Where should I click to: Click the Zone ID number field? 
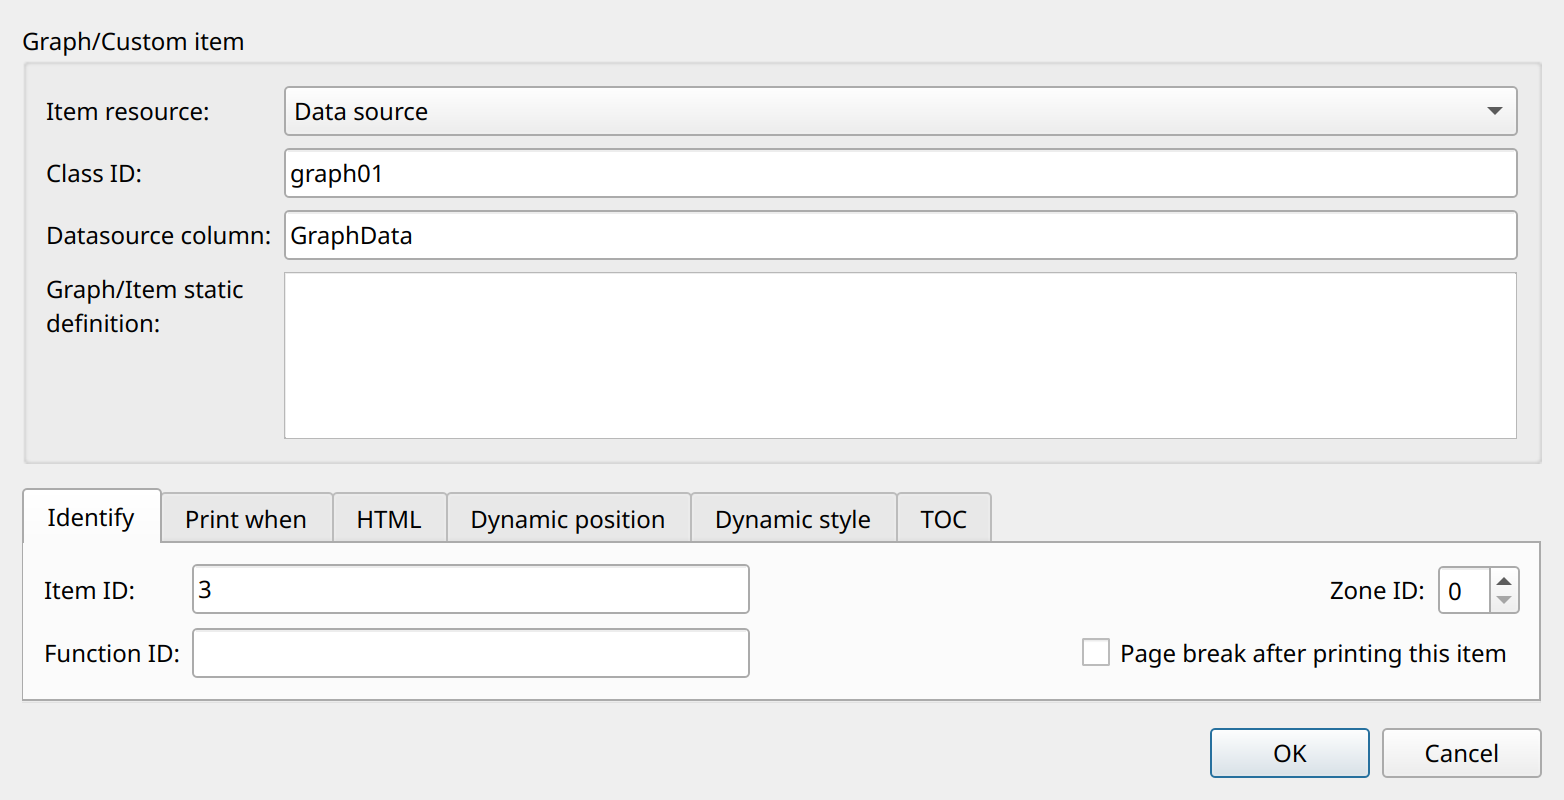[1465, 590]
